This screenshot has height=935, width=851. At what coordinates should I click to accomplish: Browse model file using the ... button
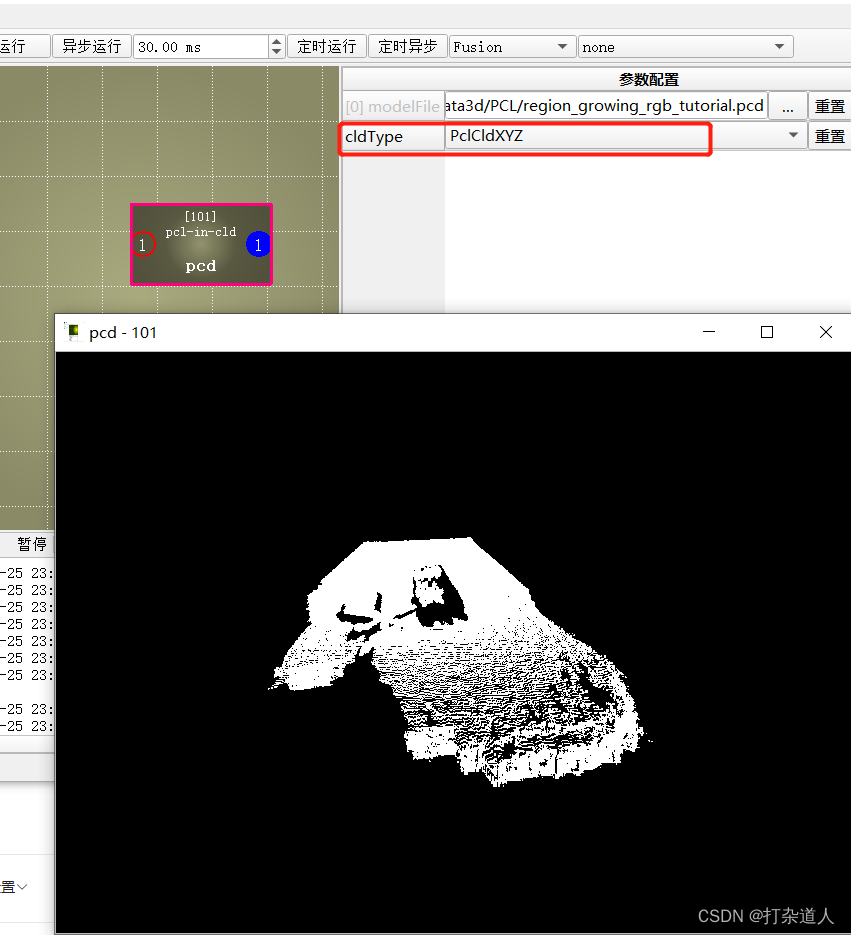pyautogui.click(x=787, y=105)
